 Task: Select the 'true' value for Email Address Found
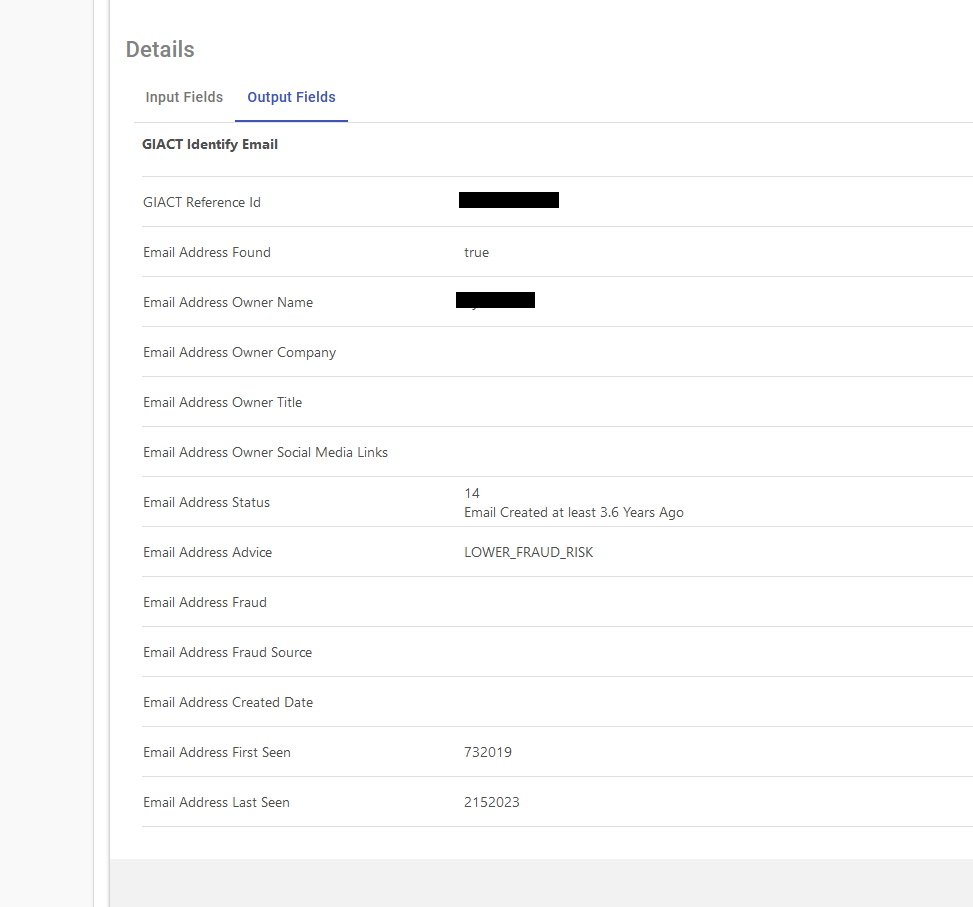477,252
